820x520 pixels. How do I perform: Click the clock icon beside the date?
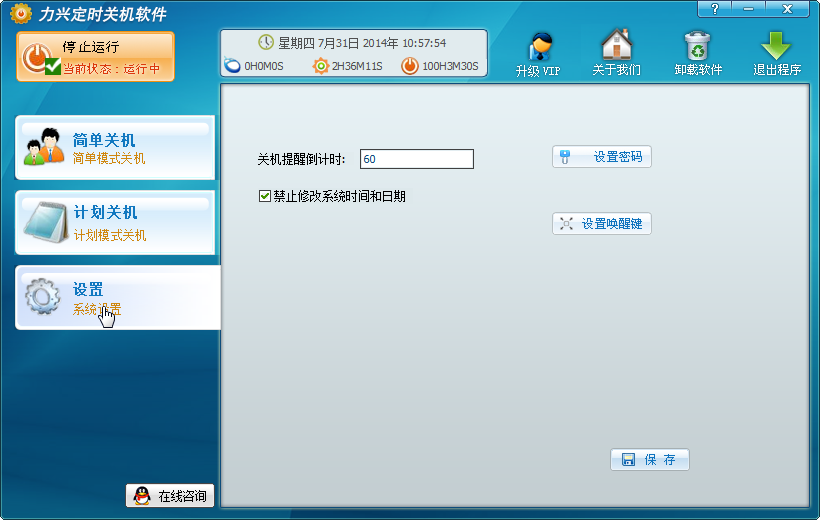[x=266, y=42]
